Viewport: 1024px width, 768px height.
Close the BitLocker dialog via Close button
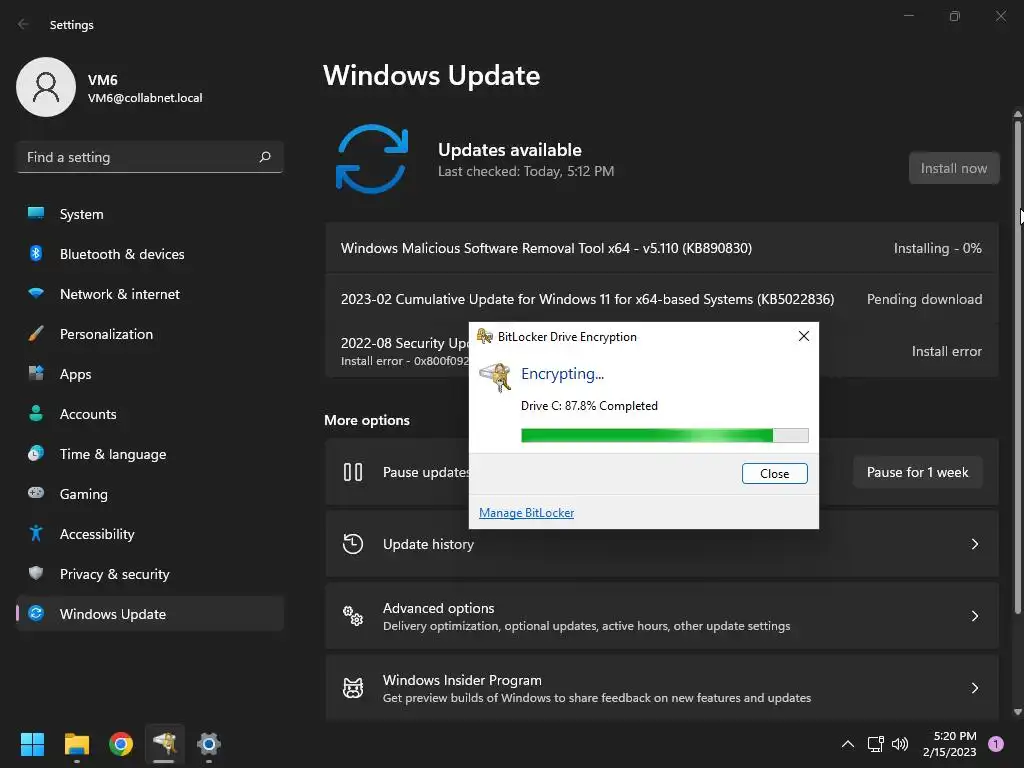[x=775, y=473]
